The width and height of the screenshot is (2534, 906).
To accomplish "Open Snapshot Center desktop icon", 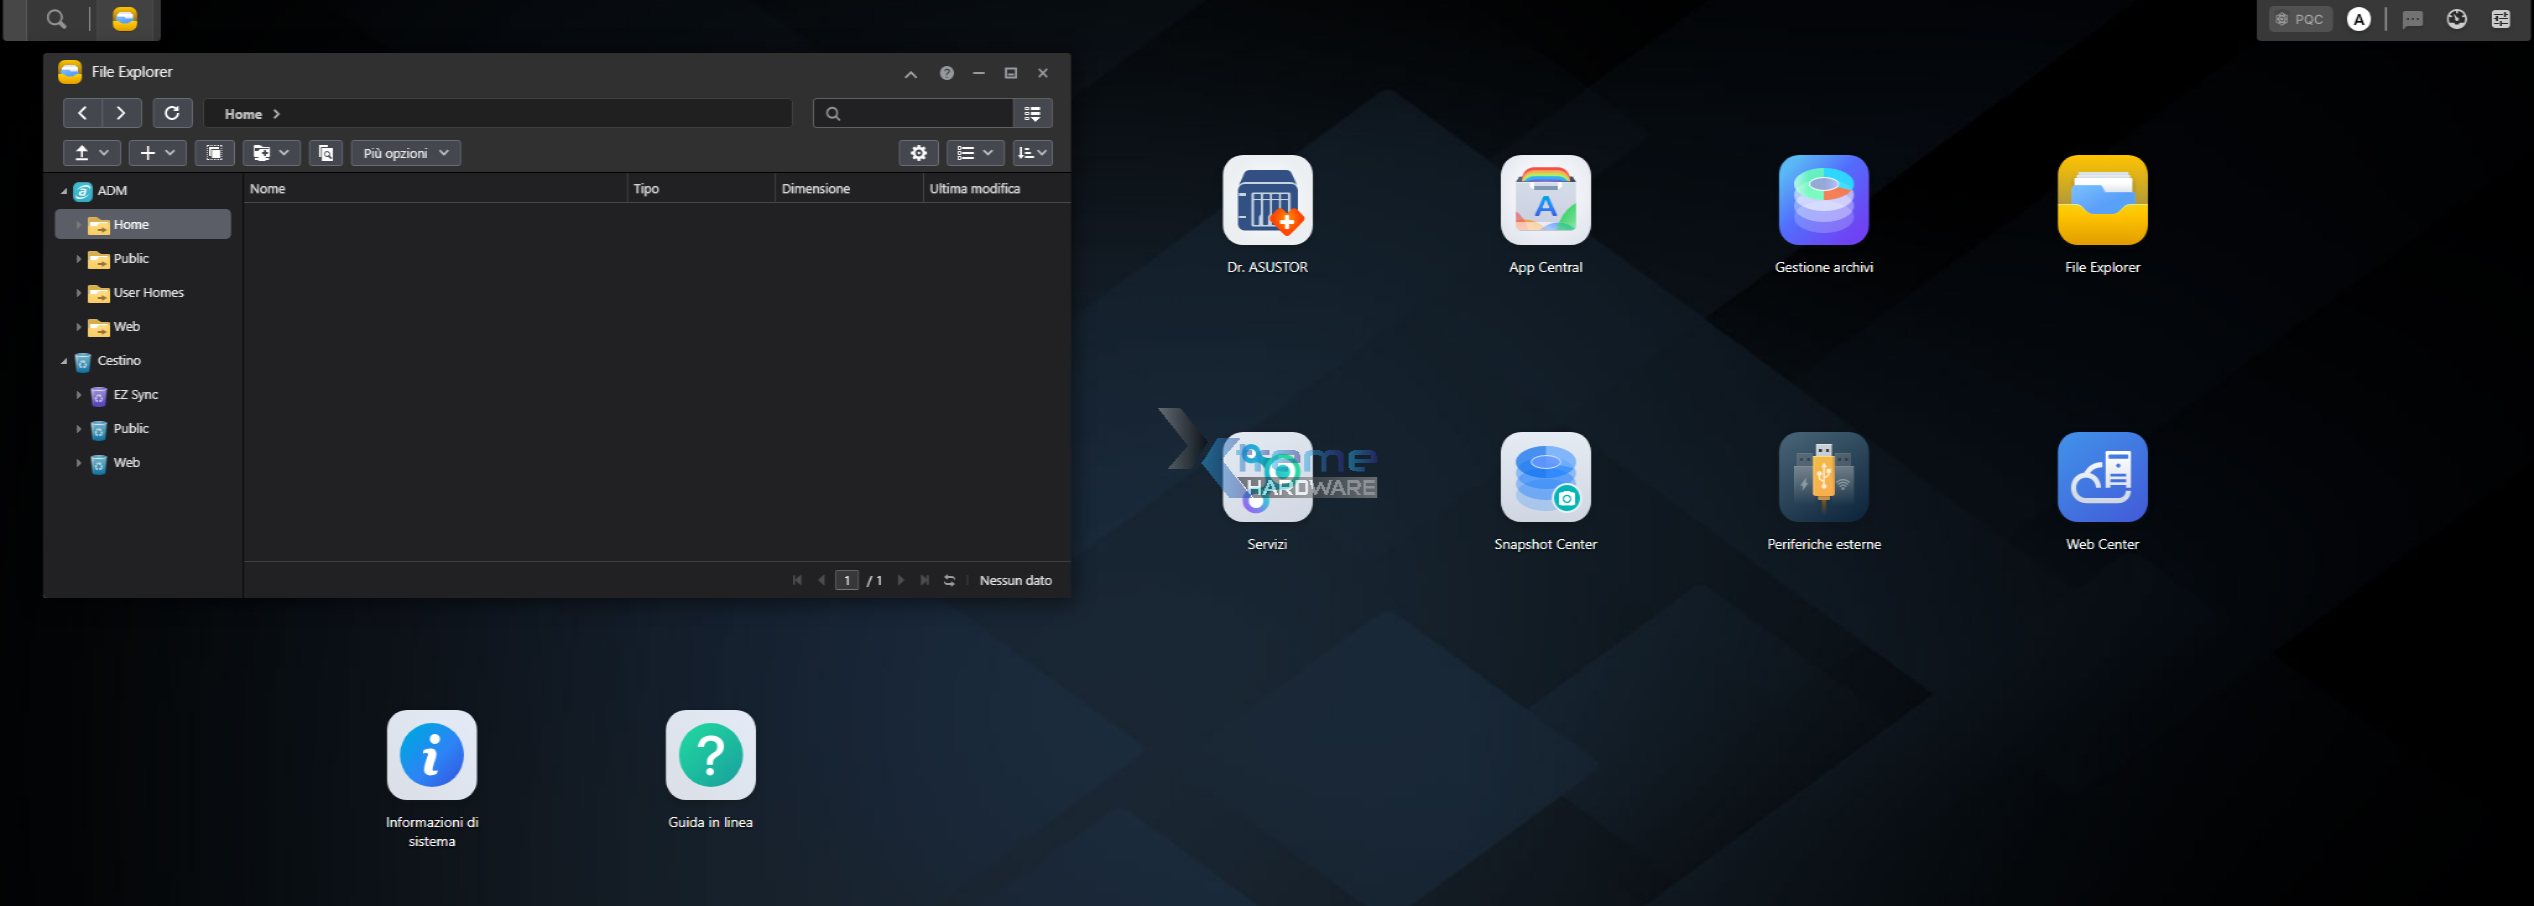I will click(1545, 477).
